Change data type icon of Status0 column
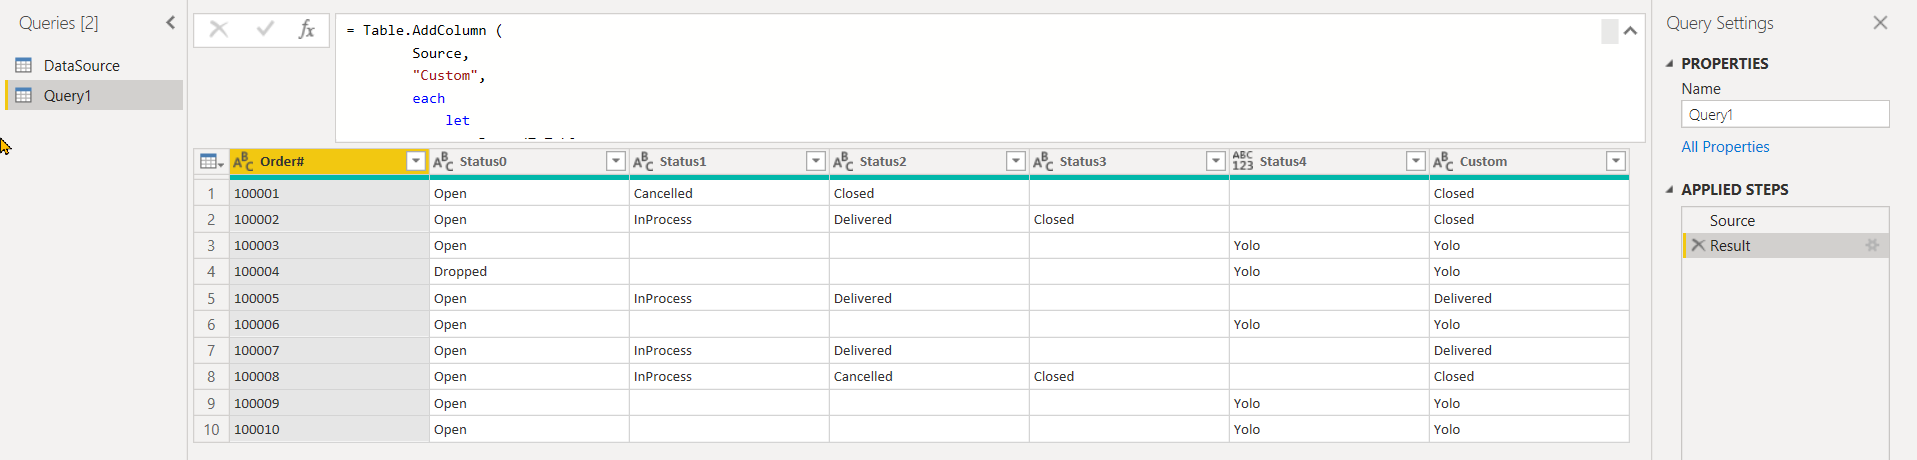This screenshot has width=1917, height=460. [x=443, y=162]
